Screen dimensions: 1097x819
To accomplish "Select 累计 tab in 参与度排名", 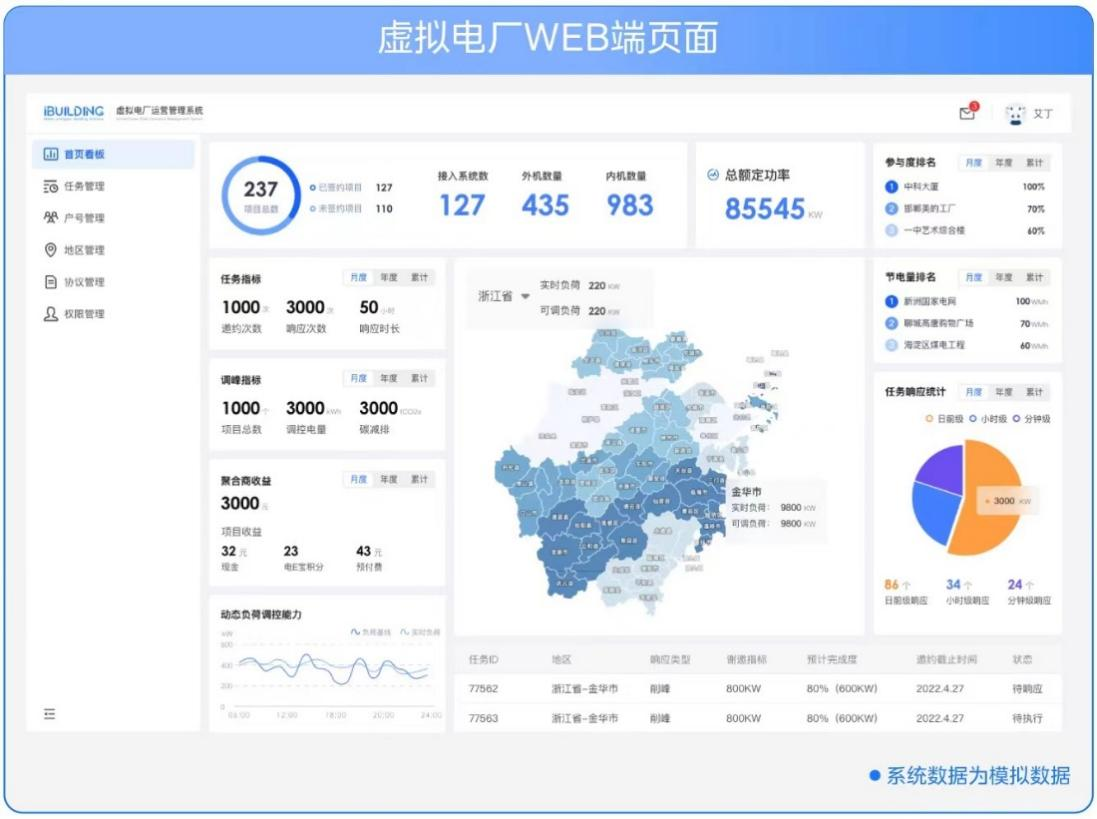I will point(1034,162).
